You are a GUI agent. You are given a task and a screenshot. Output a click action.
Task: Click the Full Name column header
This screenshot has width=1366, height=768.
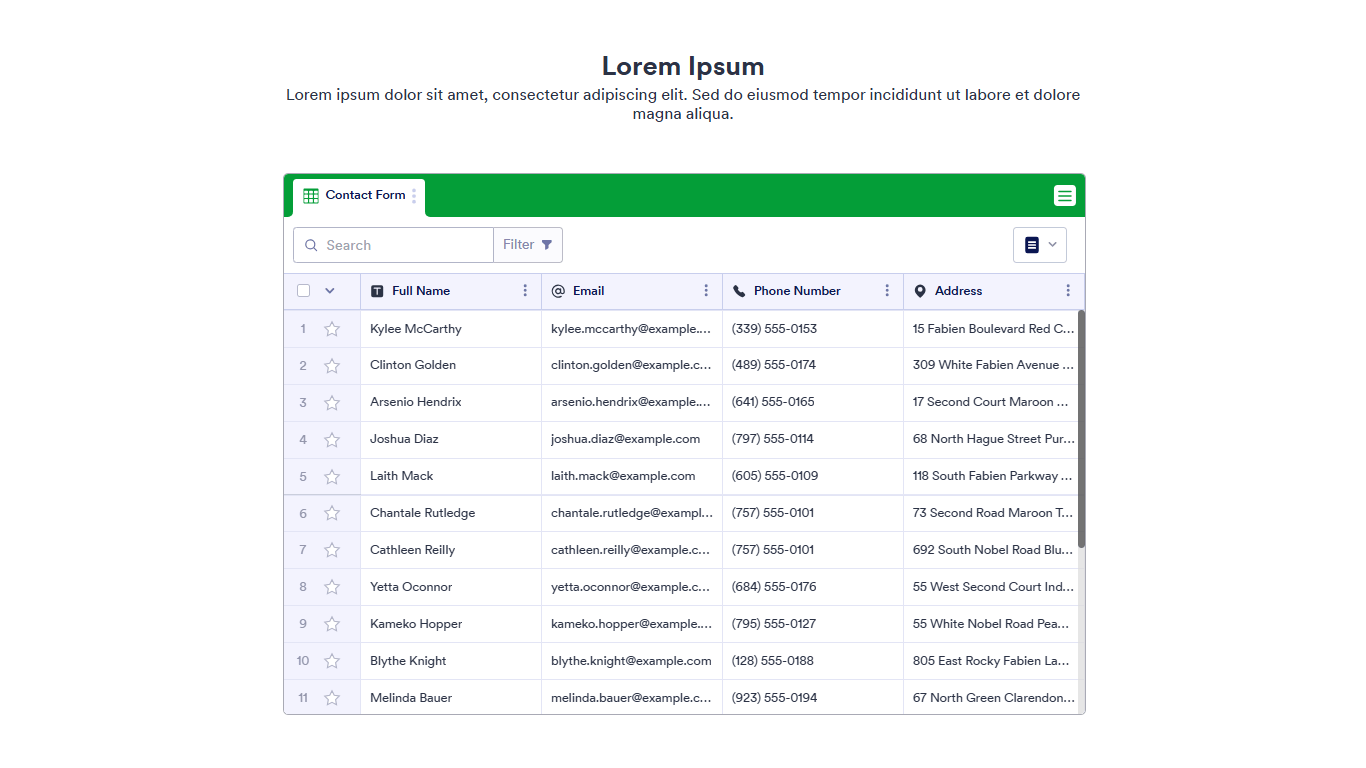(x=421, y=291)
